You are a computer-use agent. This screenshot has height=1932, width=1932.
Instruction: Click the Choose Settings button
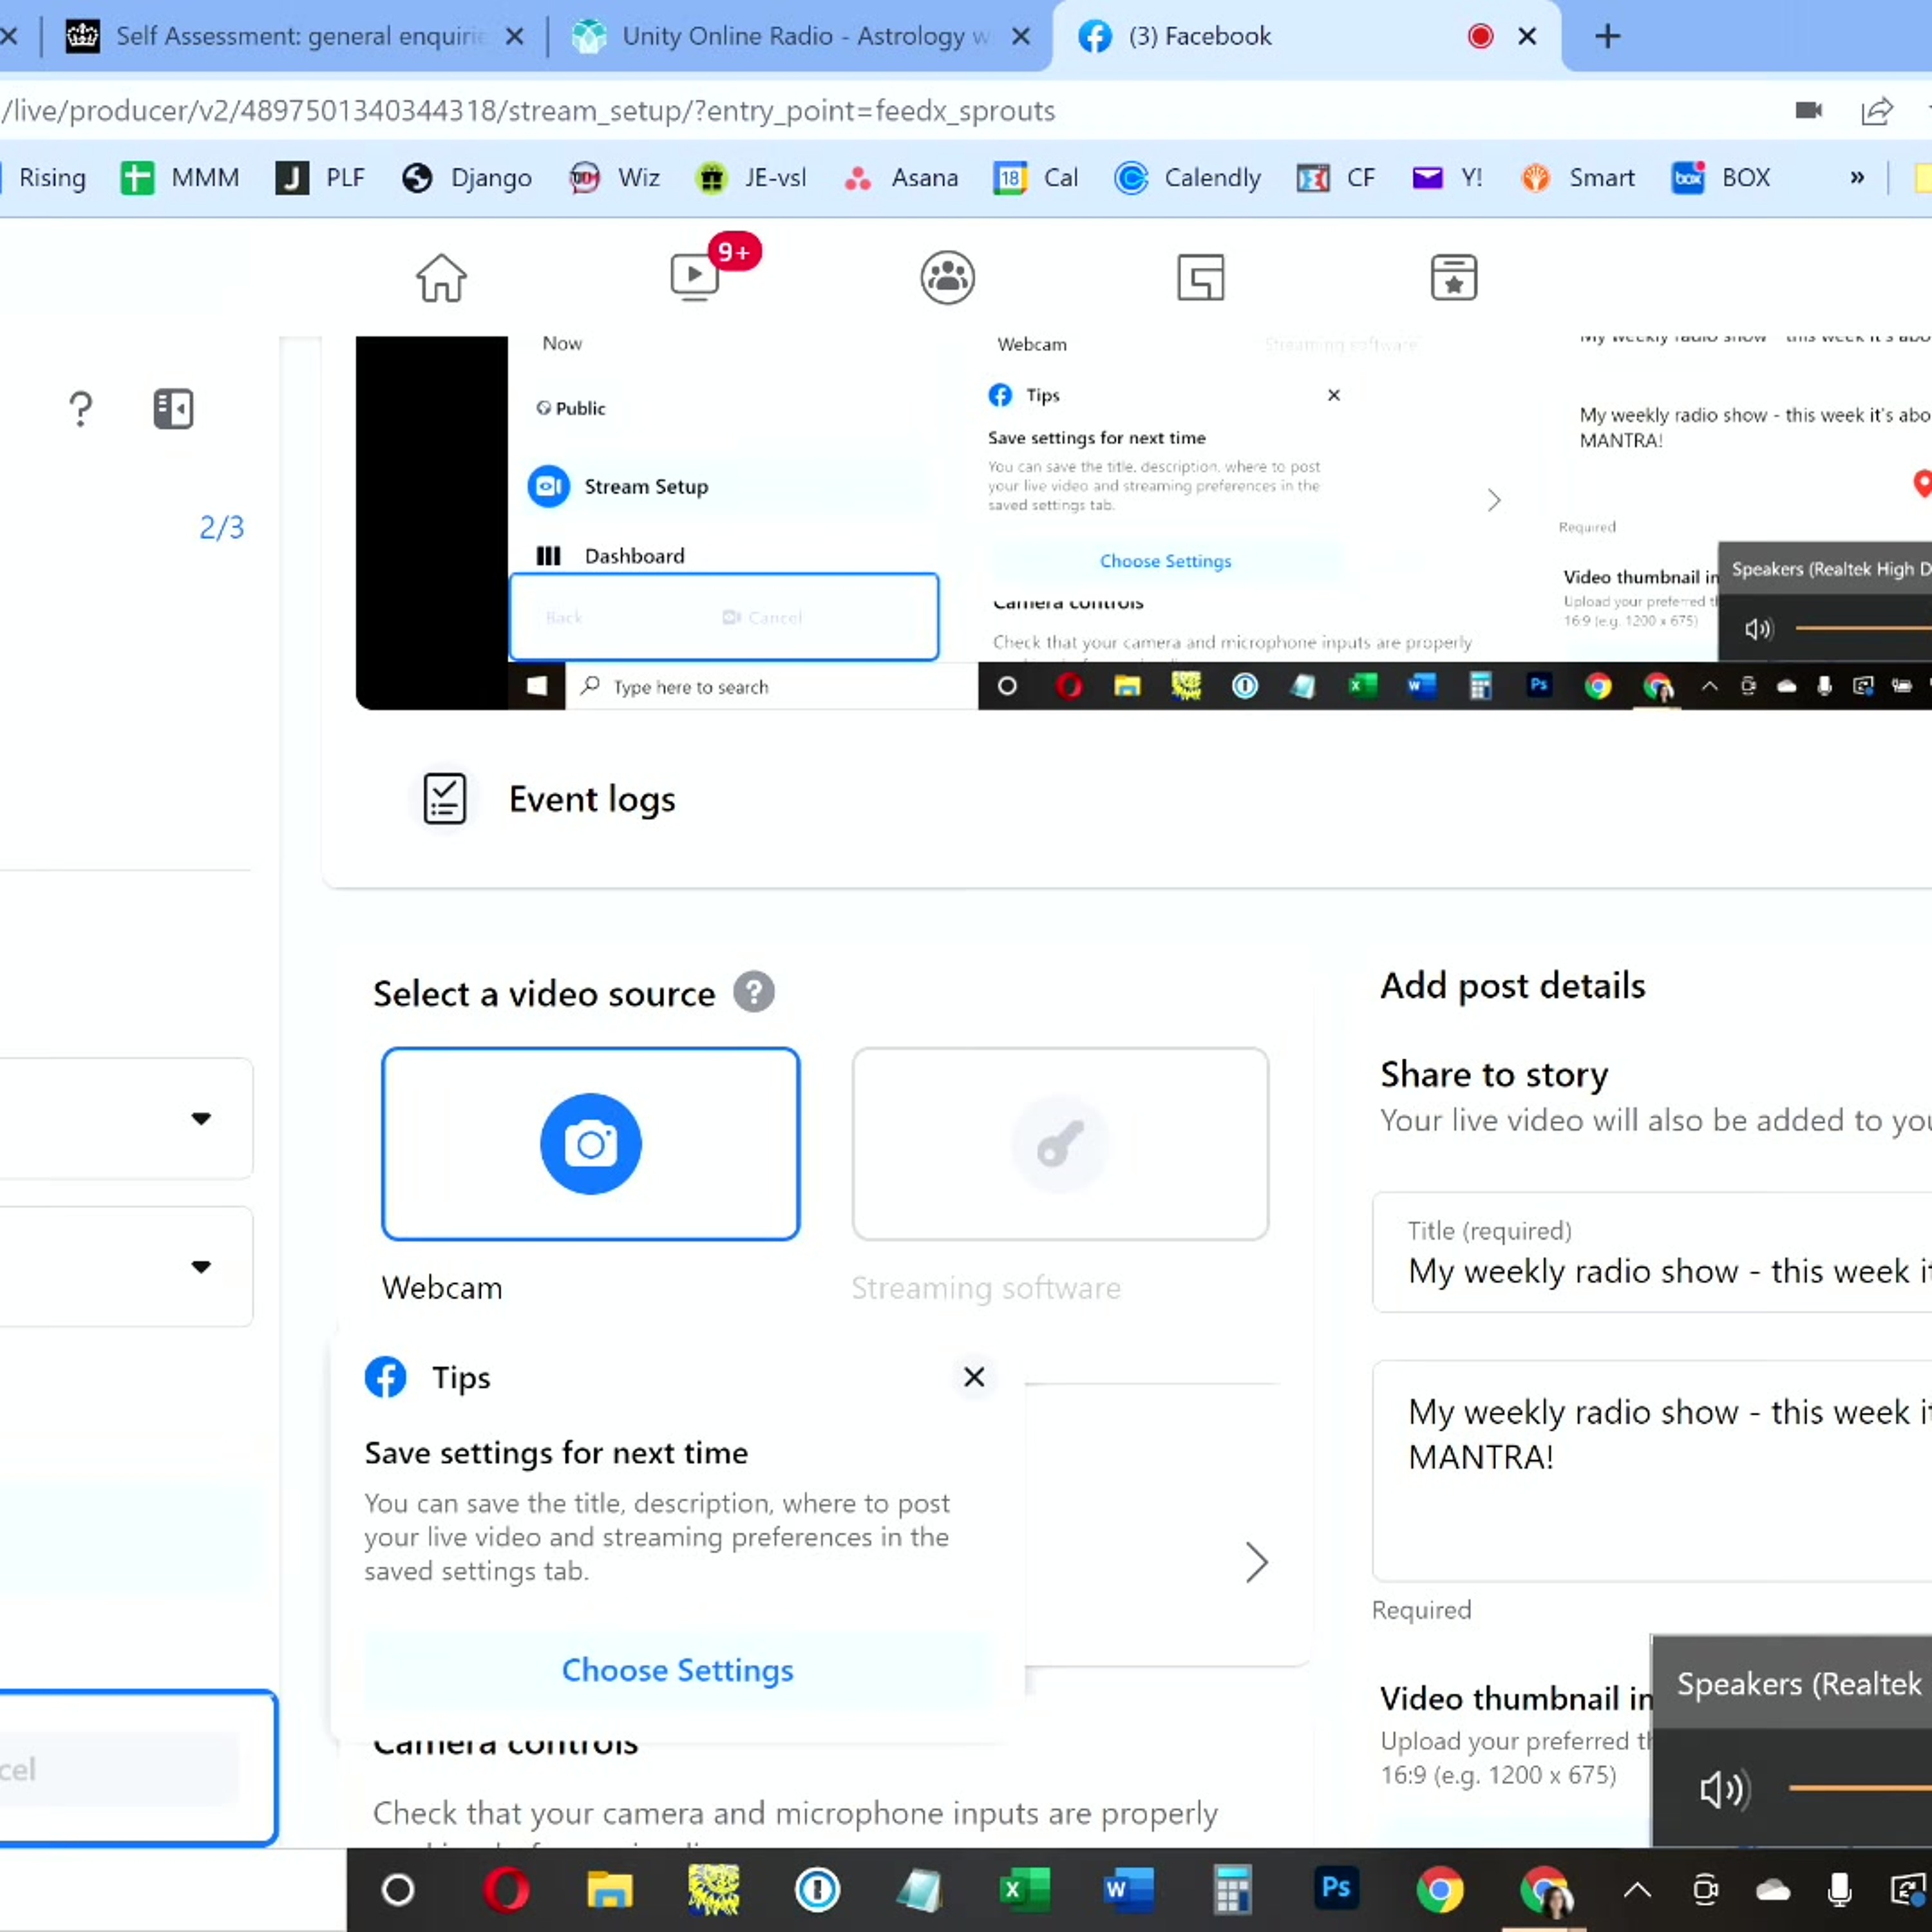point(677,1670)
